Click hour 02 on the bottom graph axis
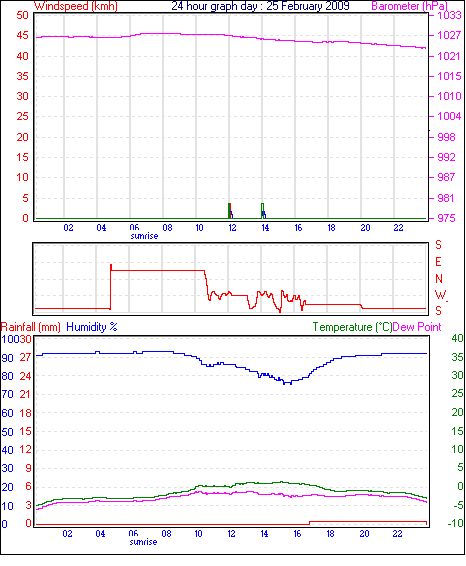 pyautogui.click(x=67, y=534)
